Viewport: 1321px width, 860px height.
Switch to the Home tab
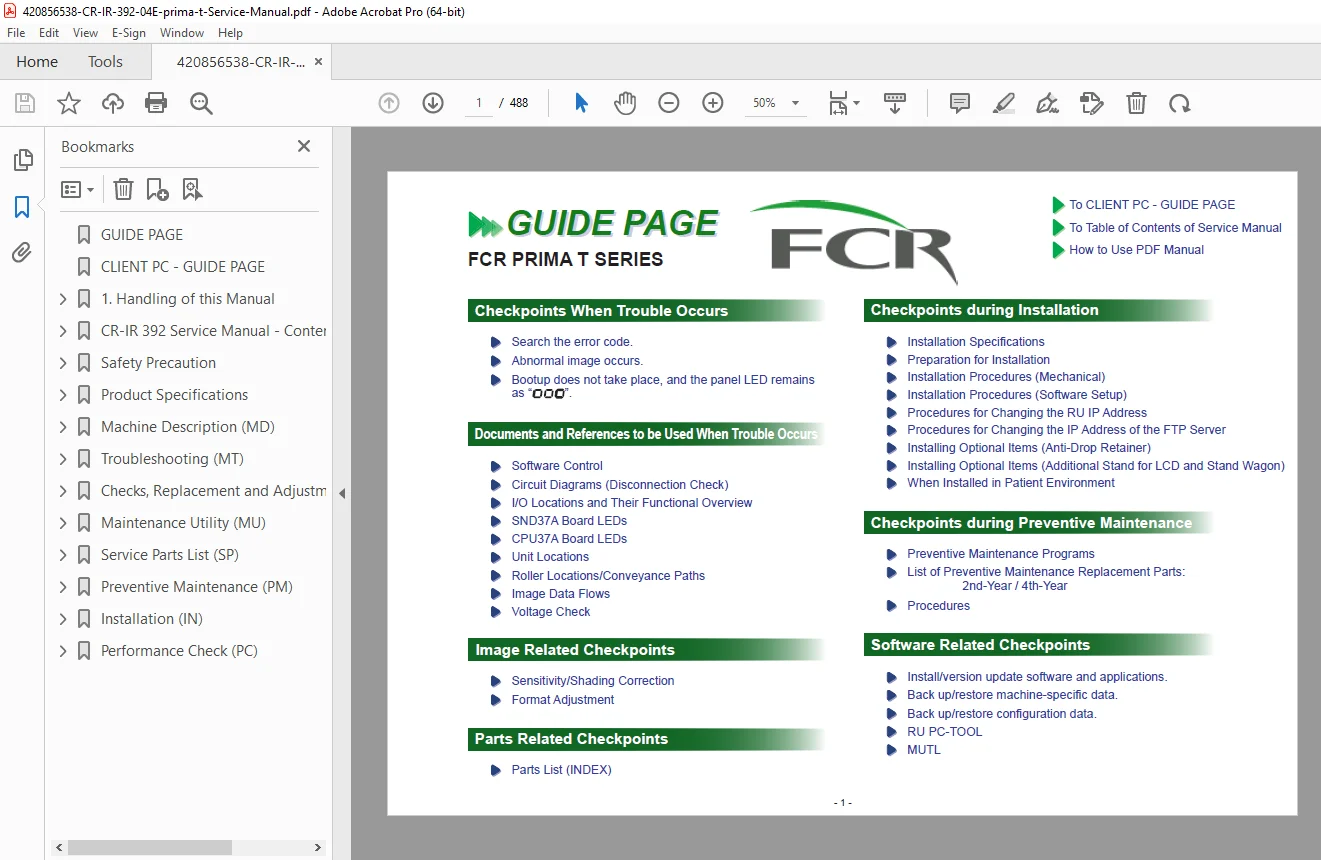click(37, 62)
